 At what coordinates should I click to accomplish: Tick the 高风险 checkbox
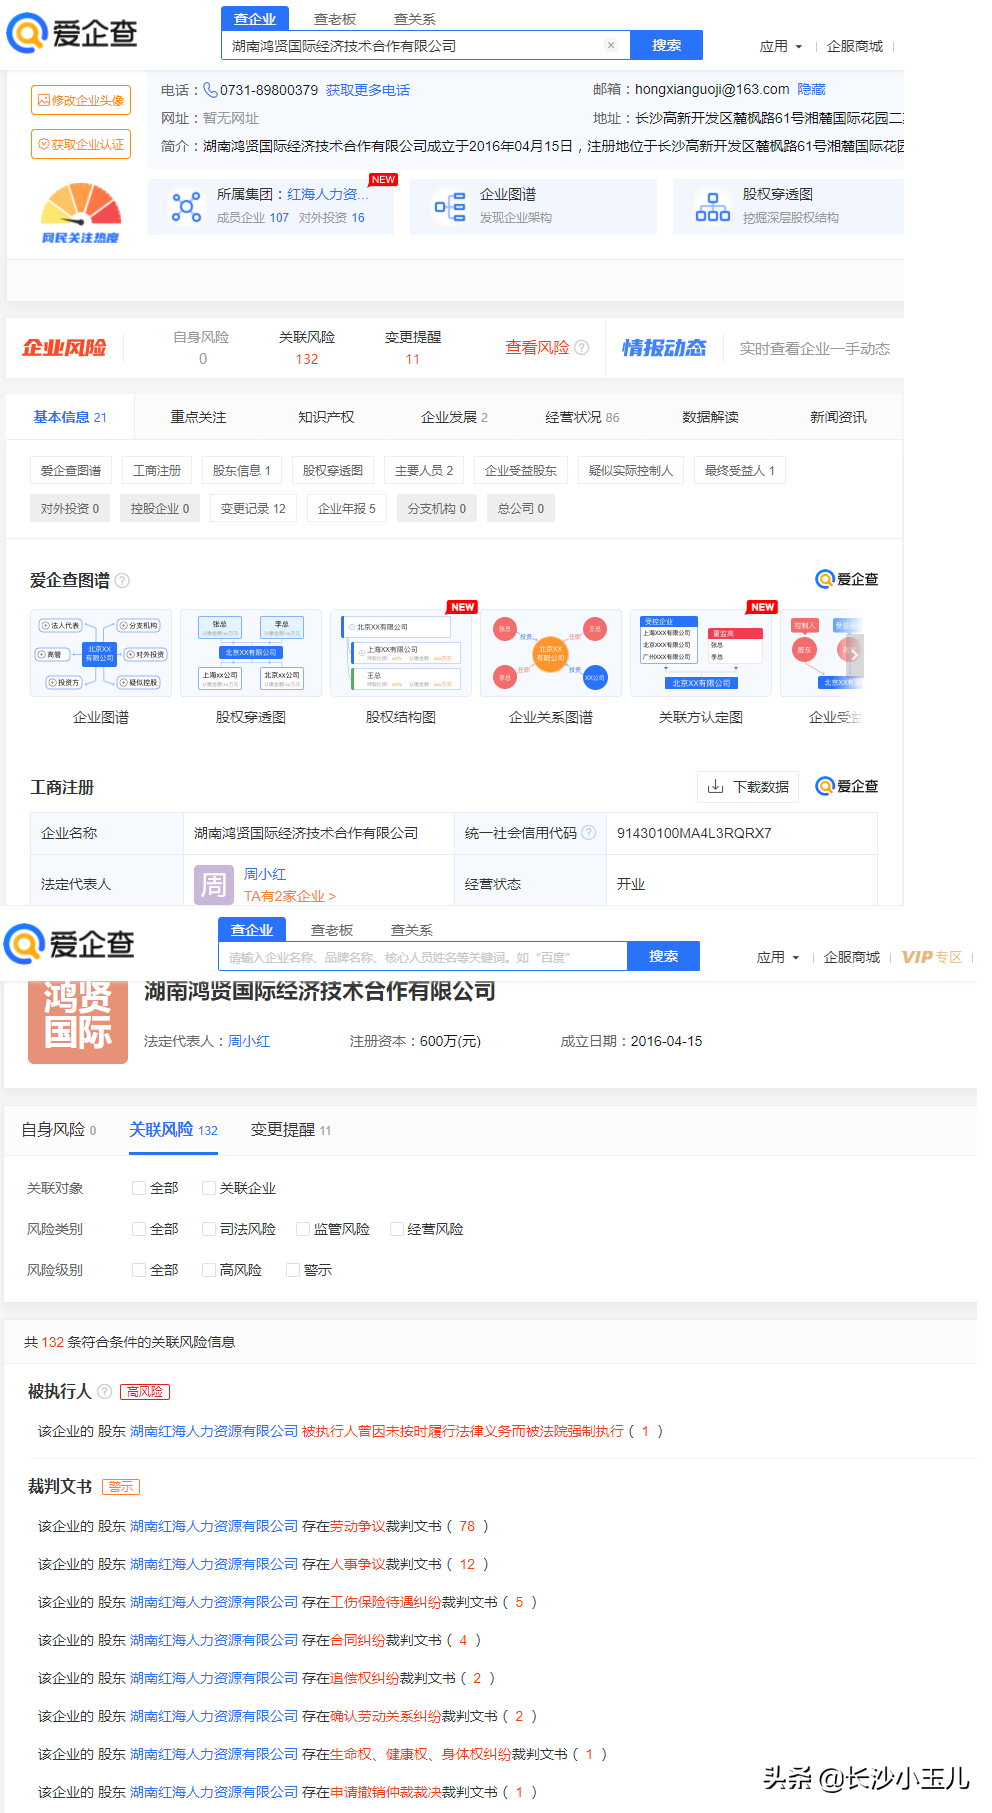[x=209, y=1270]
